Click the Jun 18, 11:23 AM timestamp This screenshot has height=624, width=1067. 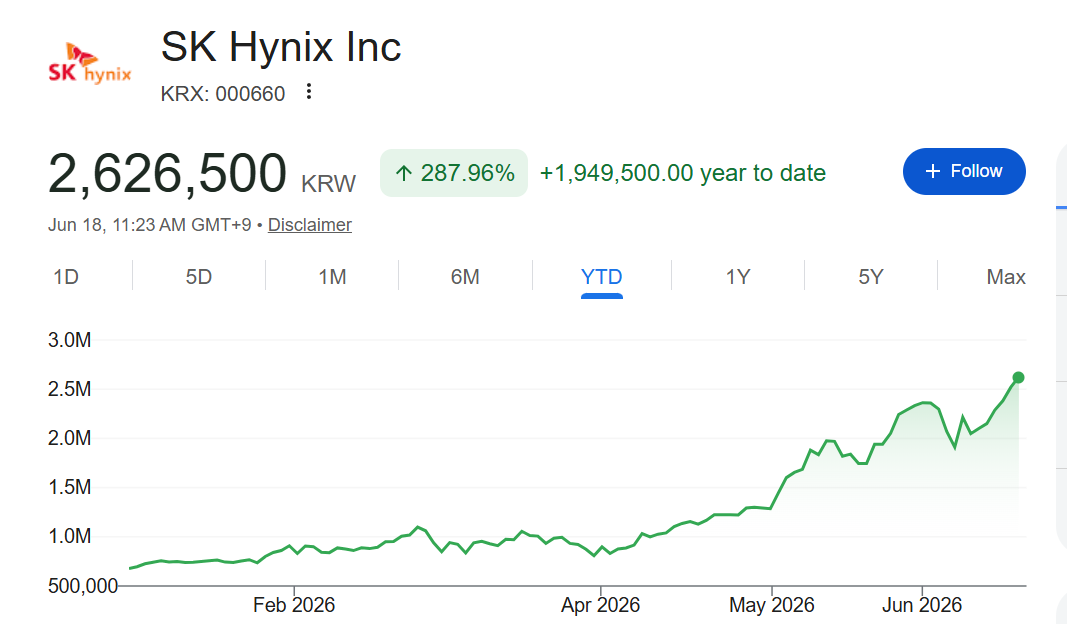pos(150,225)
